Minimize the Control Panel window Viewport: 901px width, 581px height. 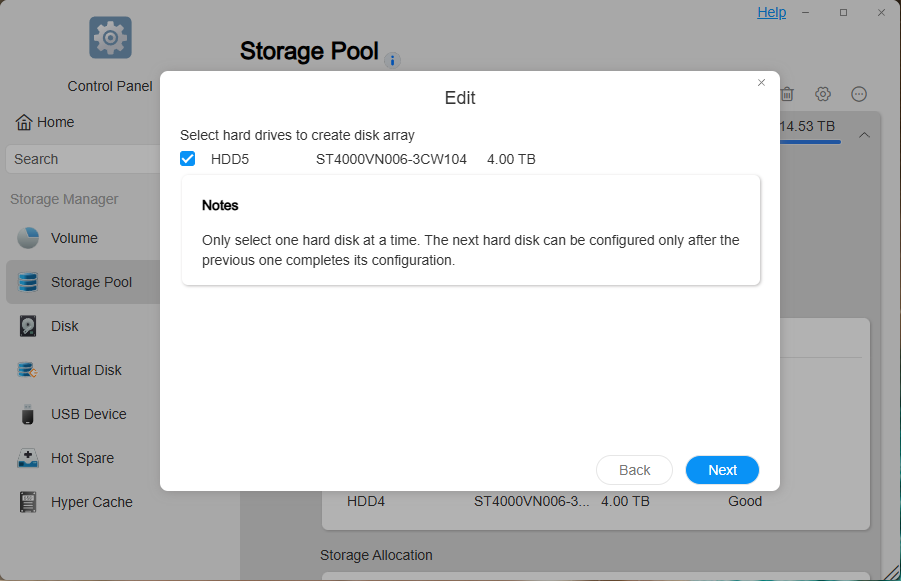(806, 12)
